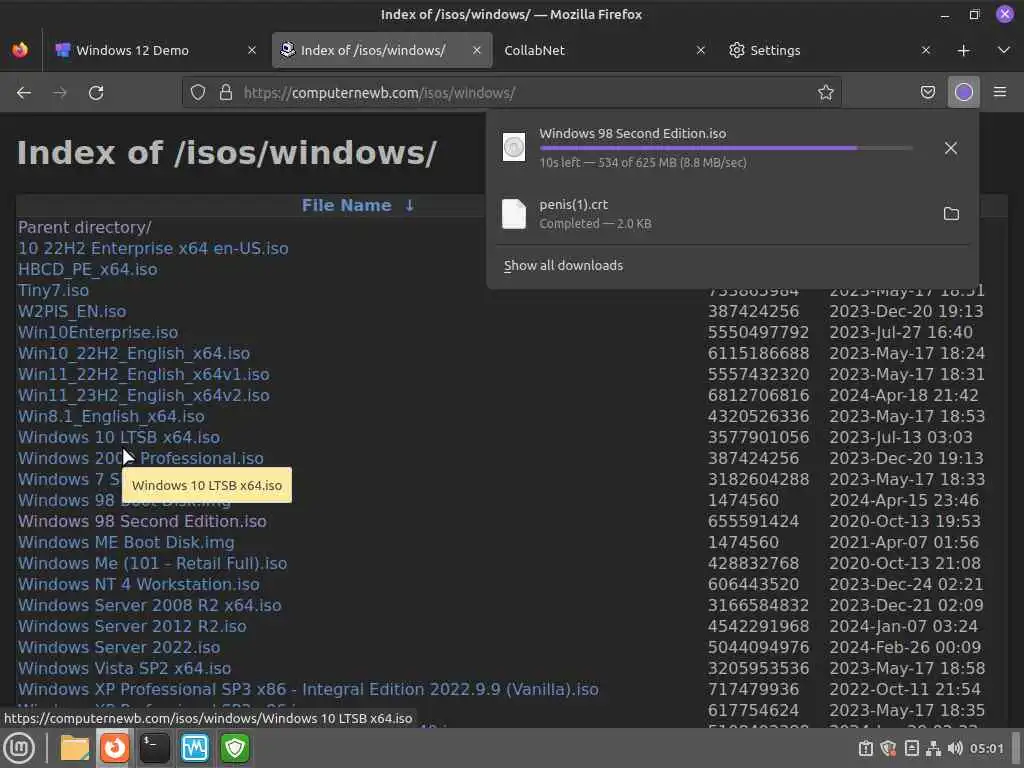
Task: Go back to the previous page
Action: coord(24,93)
